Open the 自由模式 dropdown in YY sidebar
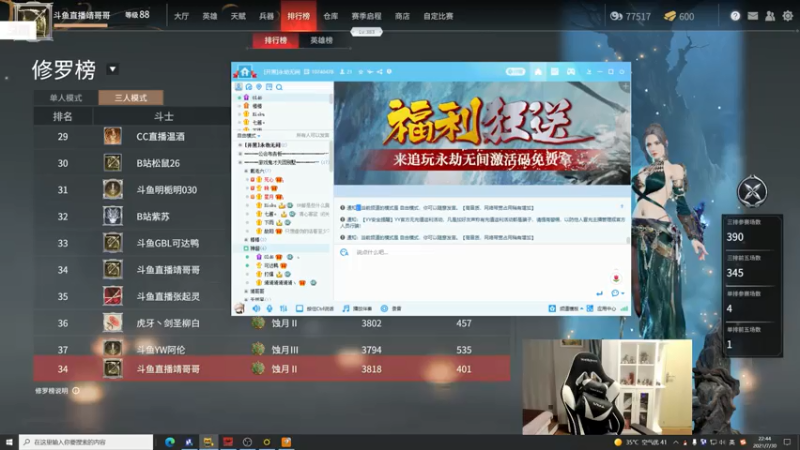The width and height of the screenshot is (800, 450). tap(249, 136)
